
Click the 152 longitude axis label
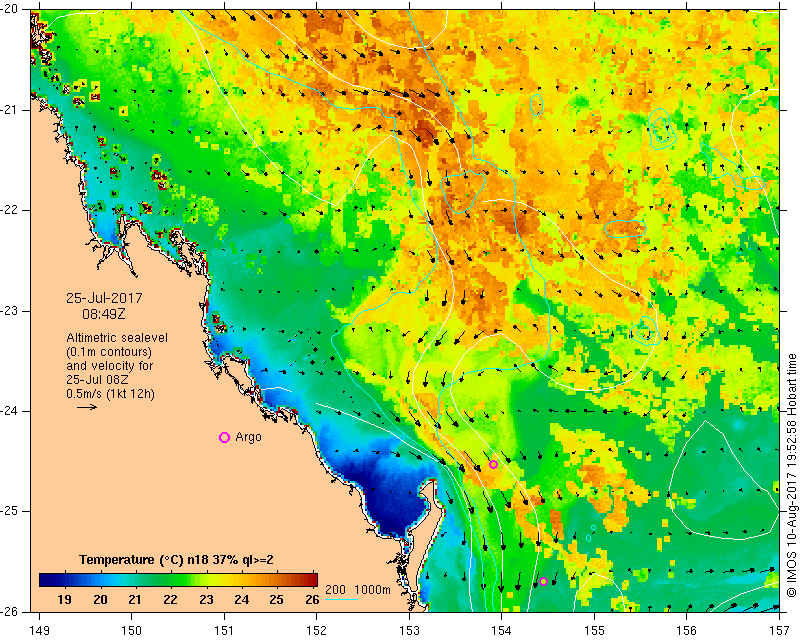(317, 630)
